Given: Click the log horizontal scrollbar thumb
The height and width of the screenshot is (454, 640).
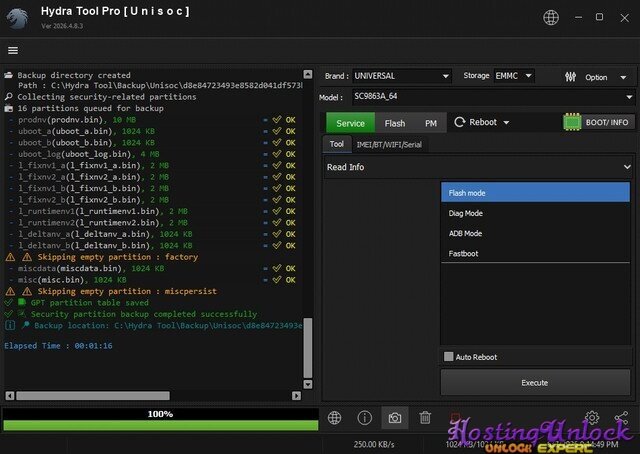Looking at the screenshot, I should (x=93, y=396).
